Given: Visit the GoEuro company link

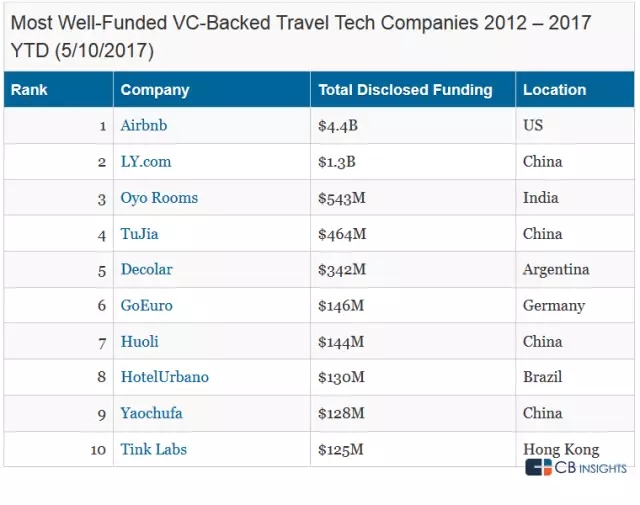Looking at the screenshot, I should pos(147,305).
